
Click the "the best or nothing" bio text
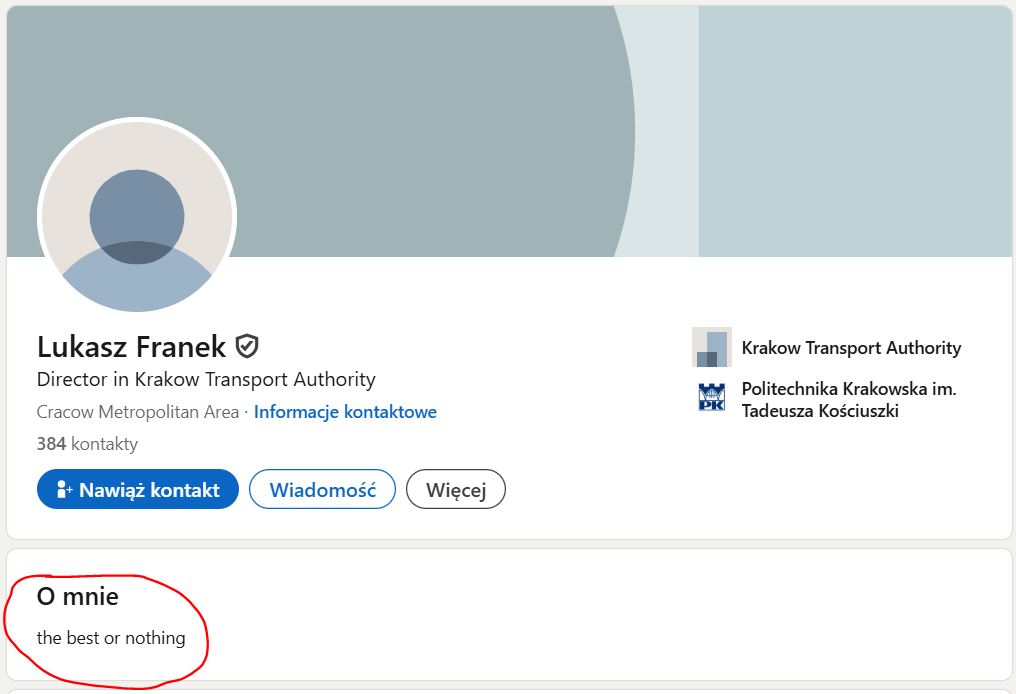point(111,638)
